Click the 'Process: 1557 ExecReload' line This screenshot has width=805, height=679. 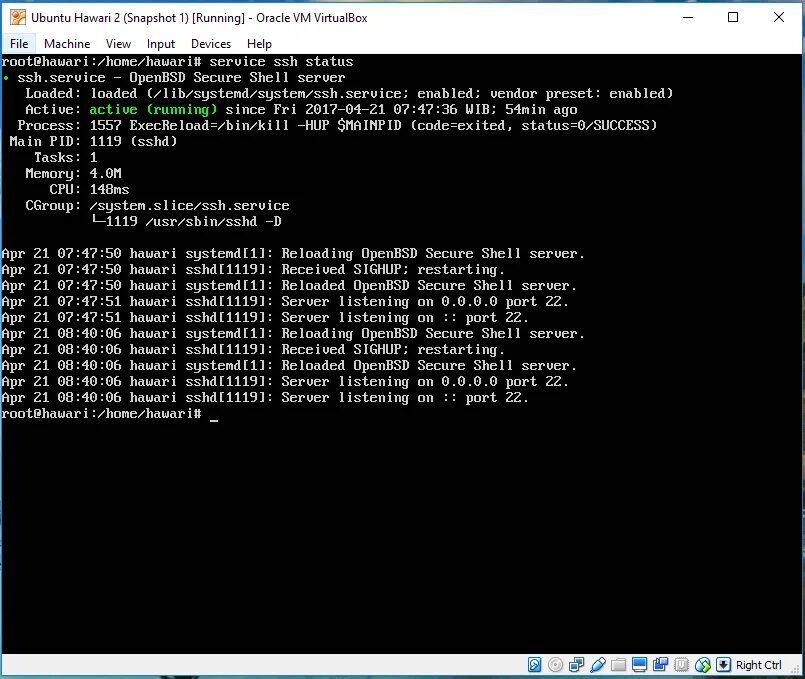click(337, 125)
